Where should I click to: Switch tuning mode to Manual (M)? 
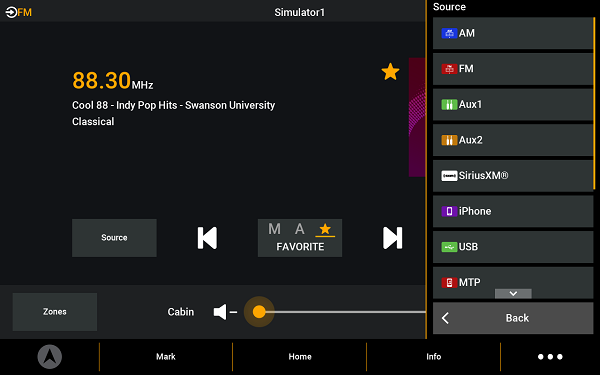[274, 229]
